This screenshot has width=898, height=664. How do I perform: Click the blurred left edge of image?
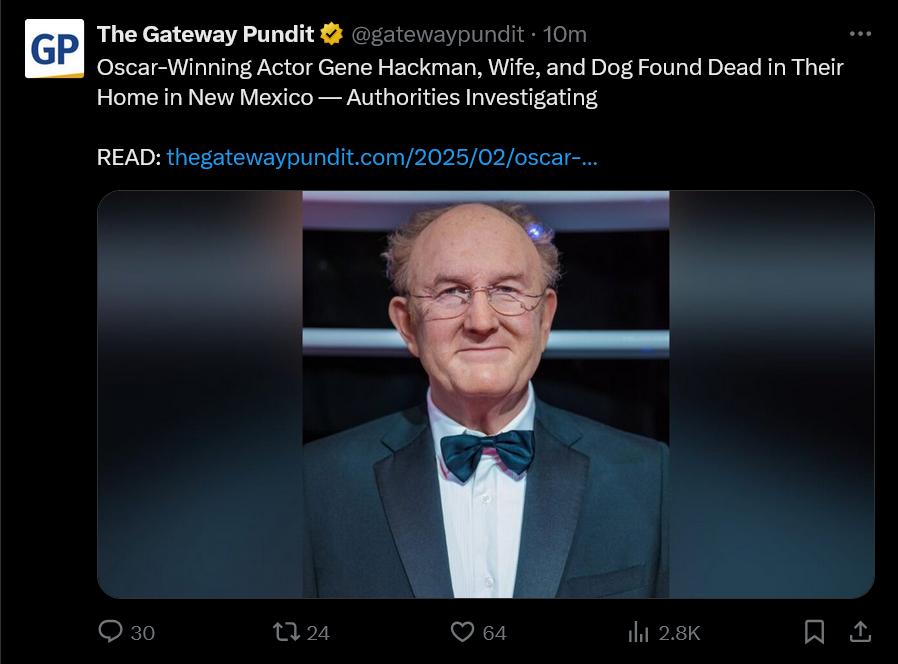[x=198, y=394]
